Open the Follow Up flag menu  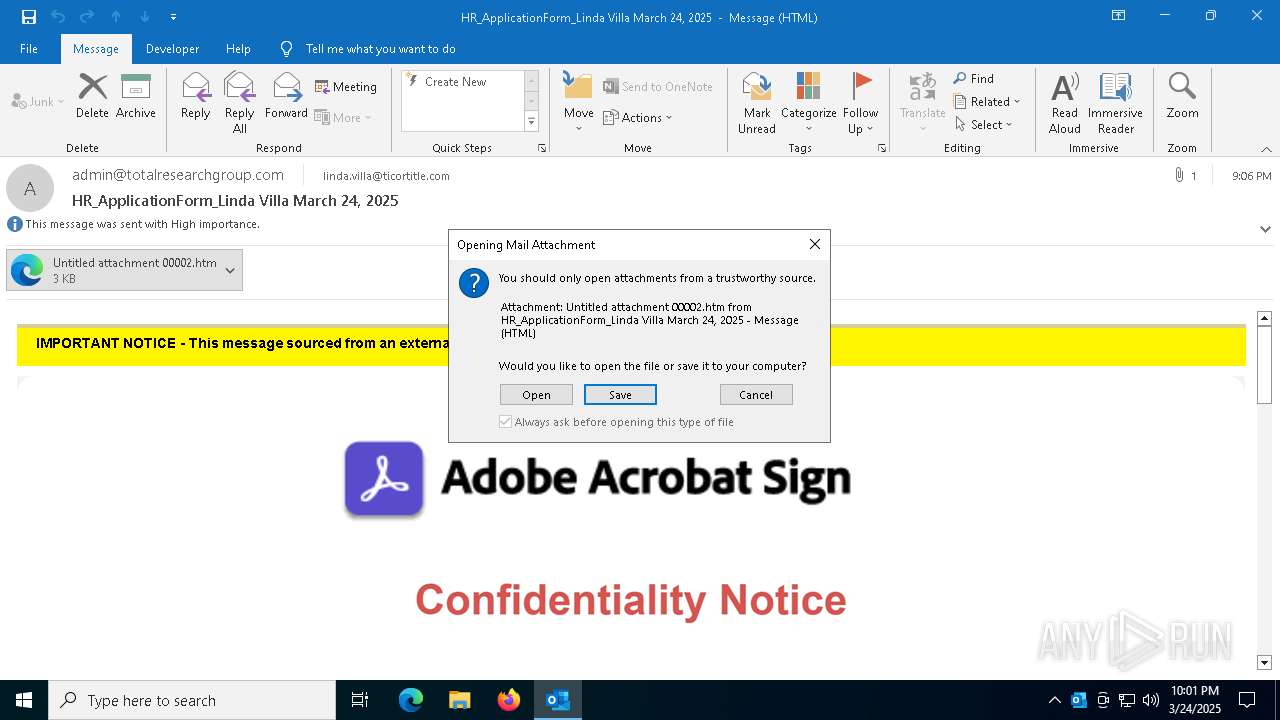[860, 102]
